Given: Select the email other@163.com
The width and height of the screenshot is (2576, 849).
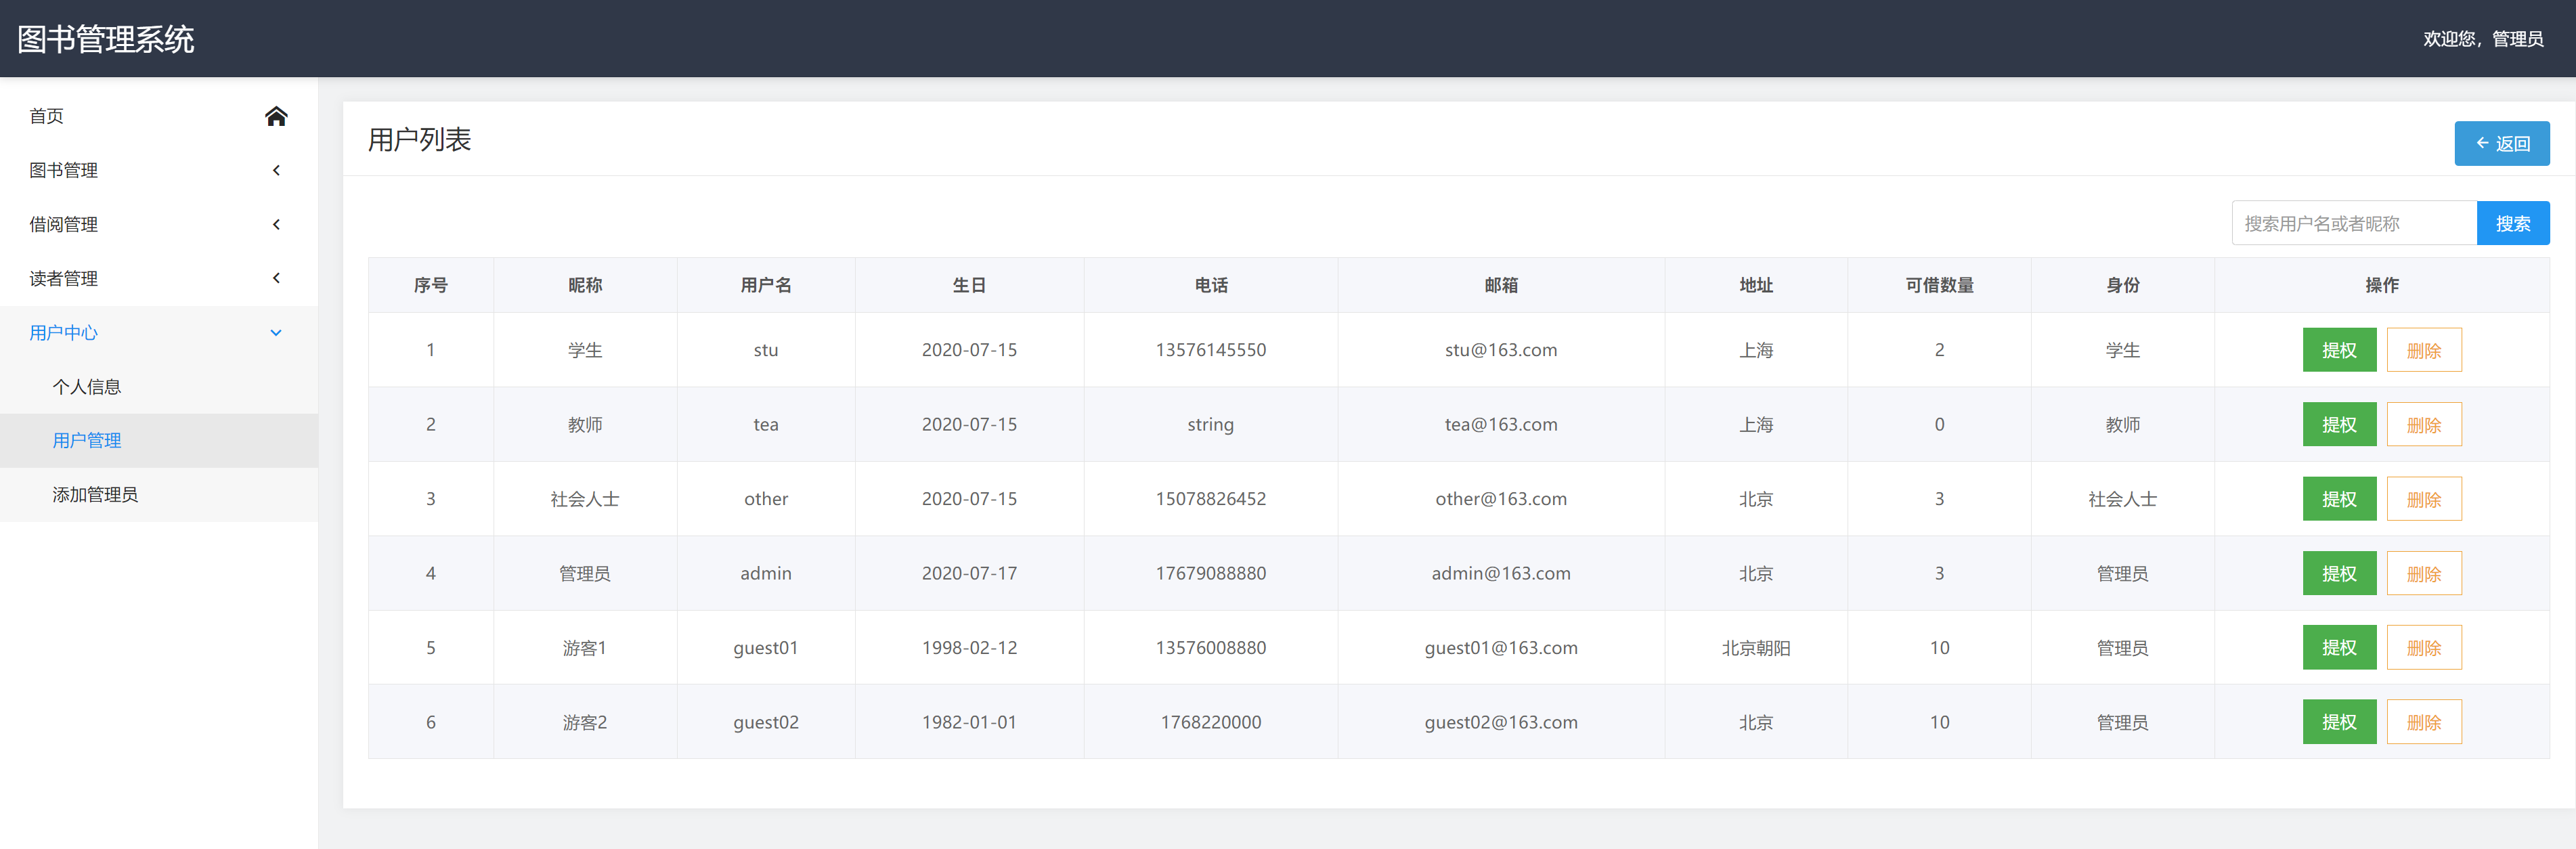Looking at the screenshot, I should (x=1501, y=499).
